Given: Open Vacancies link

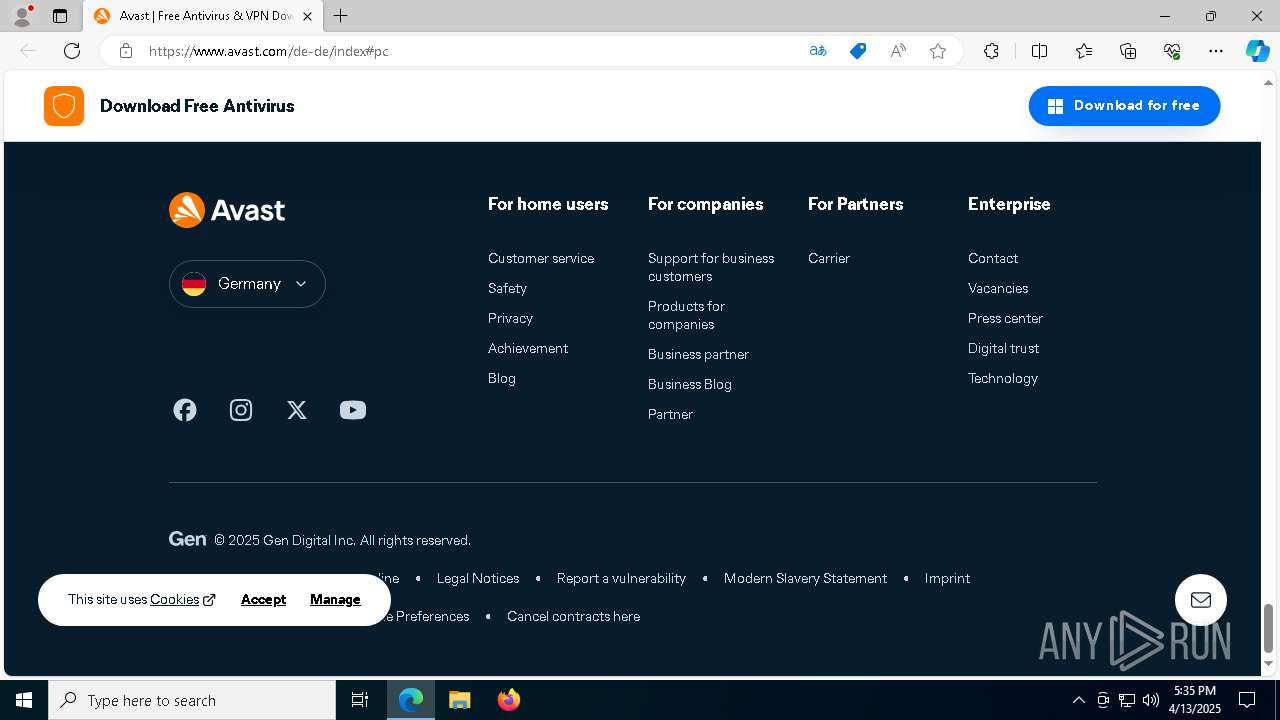Looking at the screenshot, I should point(998,288).
